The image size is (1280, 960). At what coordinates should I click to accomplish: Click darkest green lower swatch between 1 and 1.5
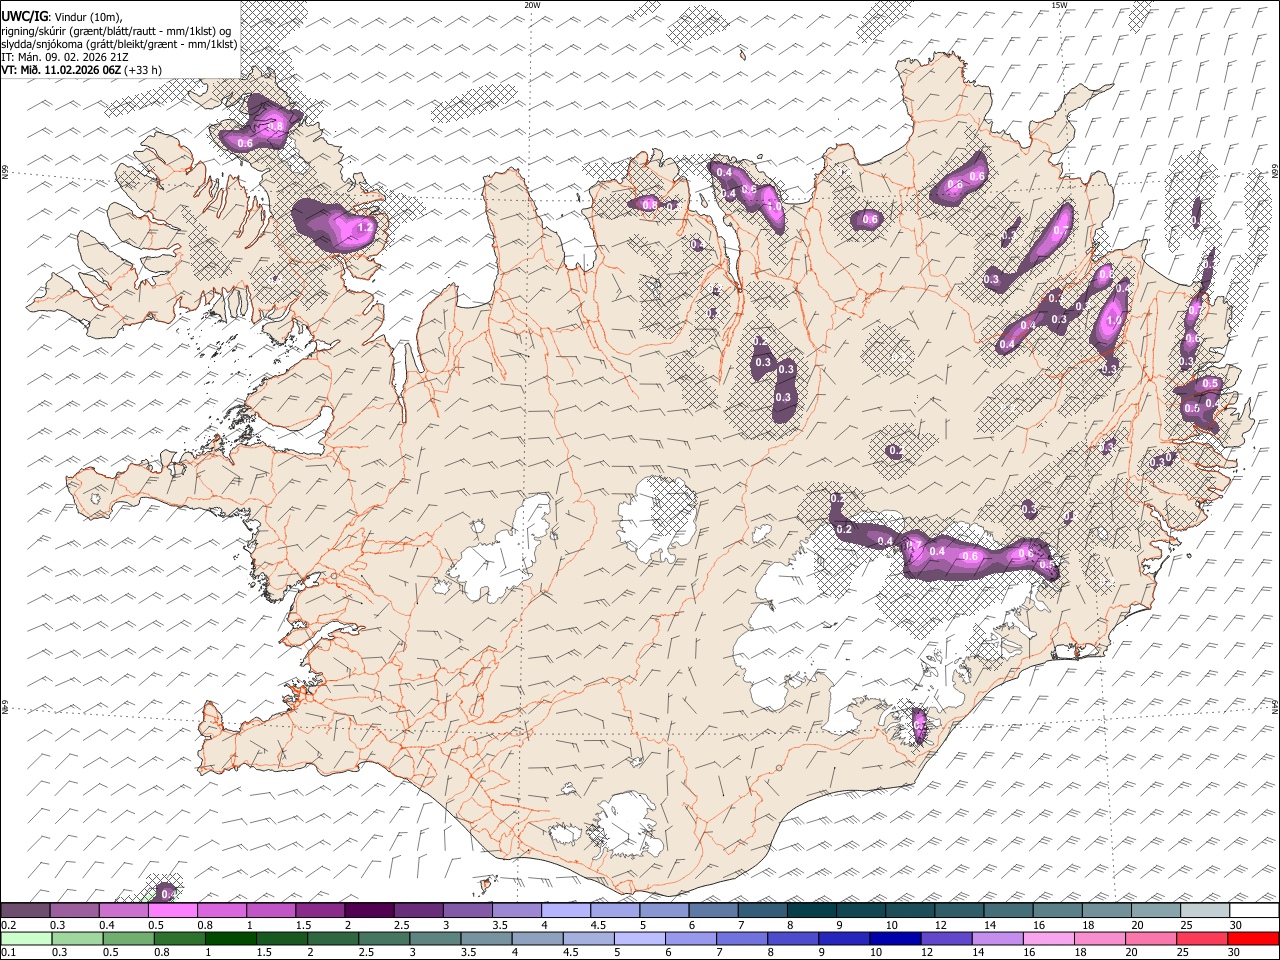[x=230, y=939]
